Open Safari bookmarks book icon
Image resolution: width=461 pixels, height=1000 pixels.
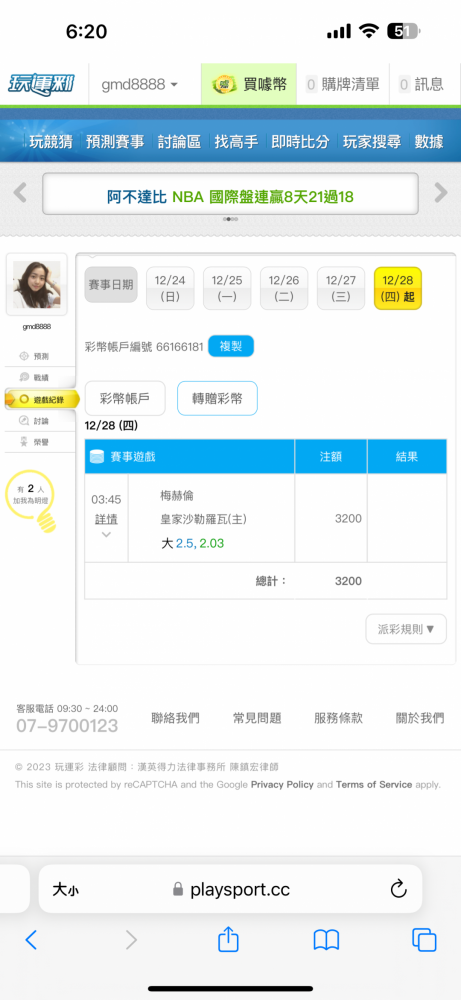pos(326,940)
